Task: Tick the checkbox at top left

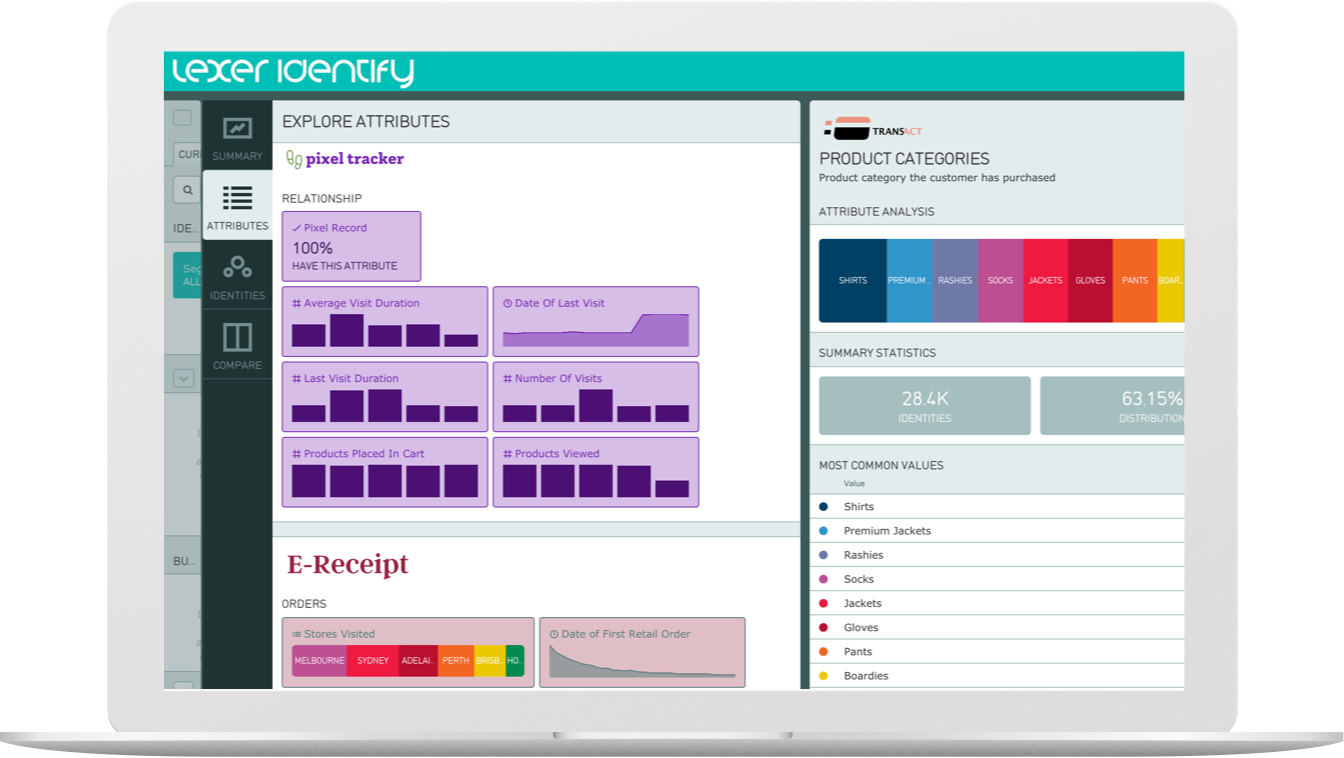Action: point(182,118)
